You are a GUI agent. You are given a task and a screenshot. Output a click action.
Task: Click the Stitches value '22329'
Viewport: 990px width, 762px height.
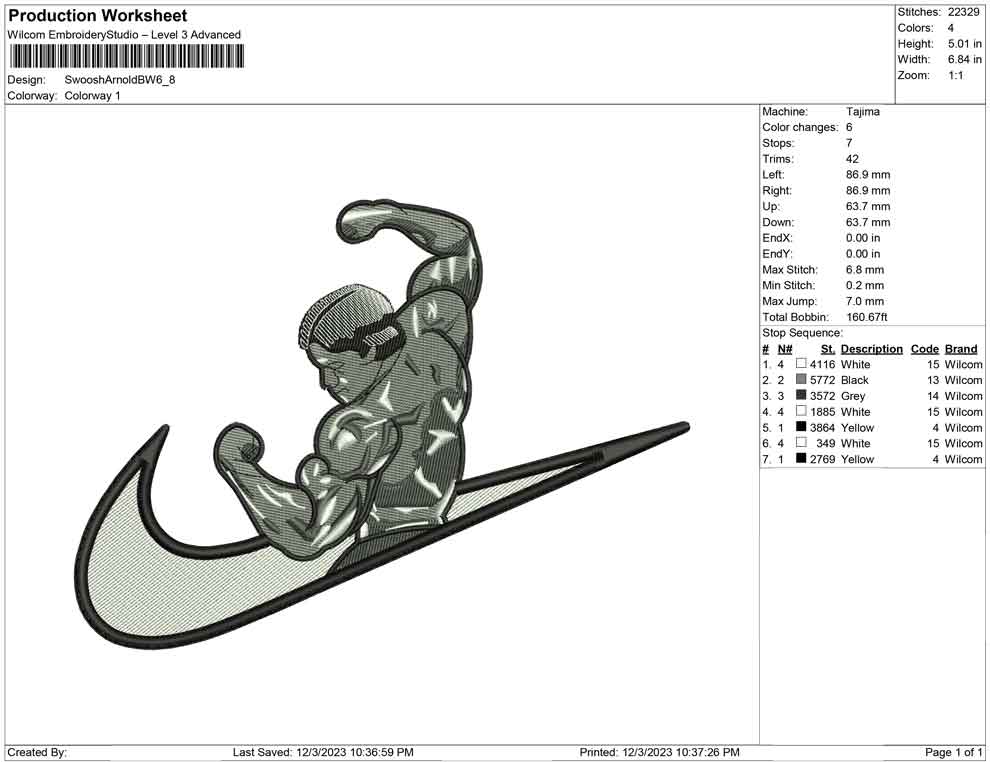(x=963, y=12)
